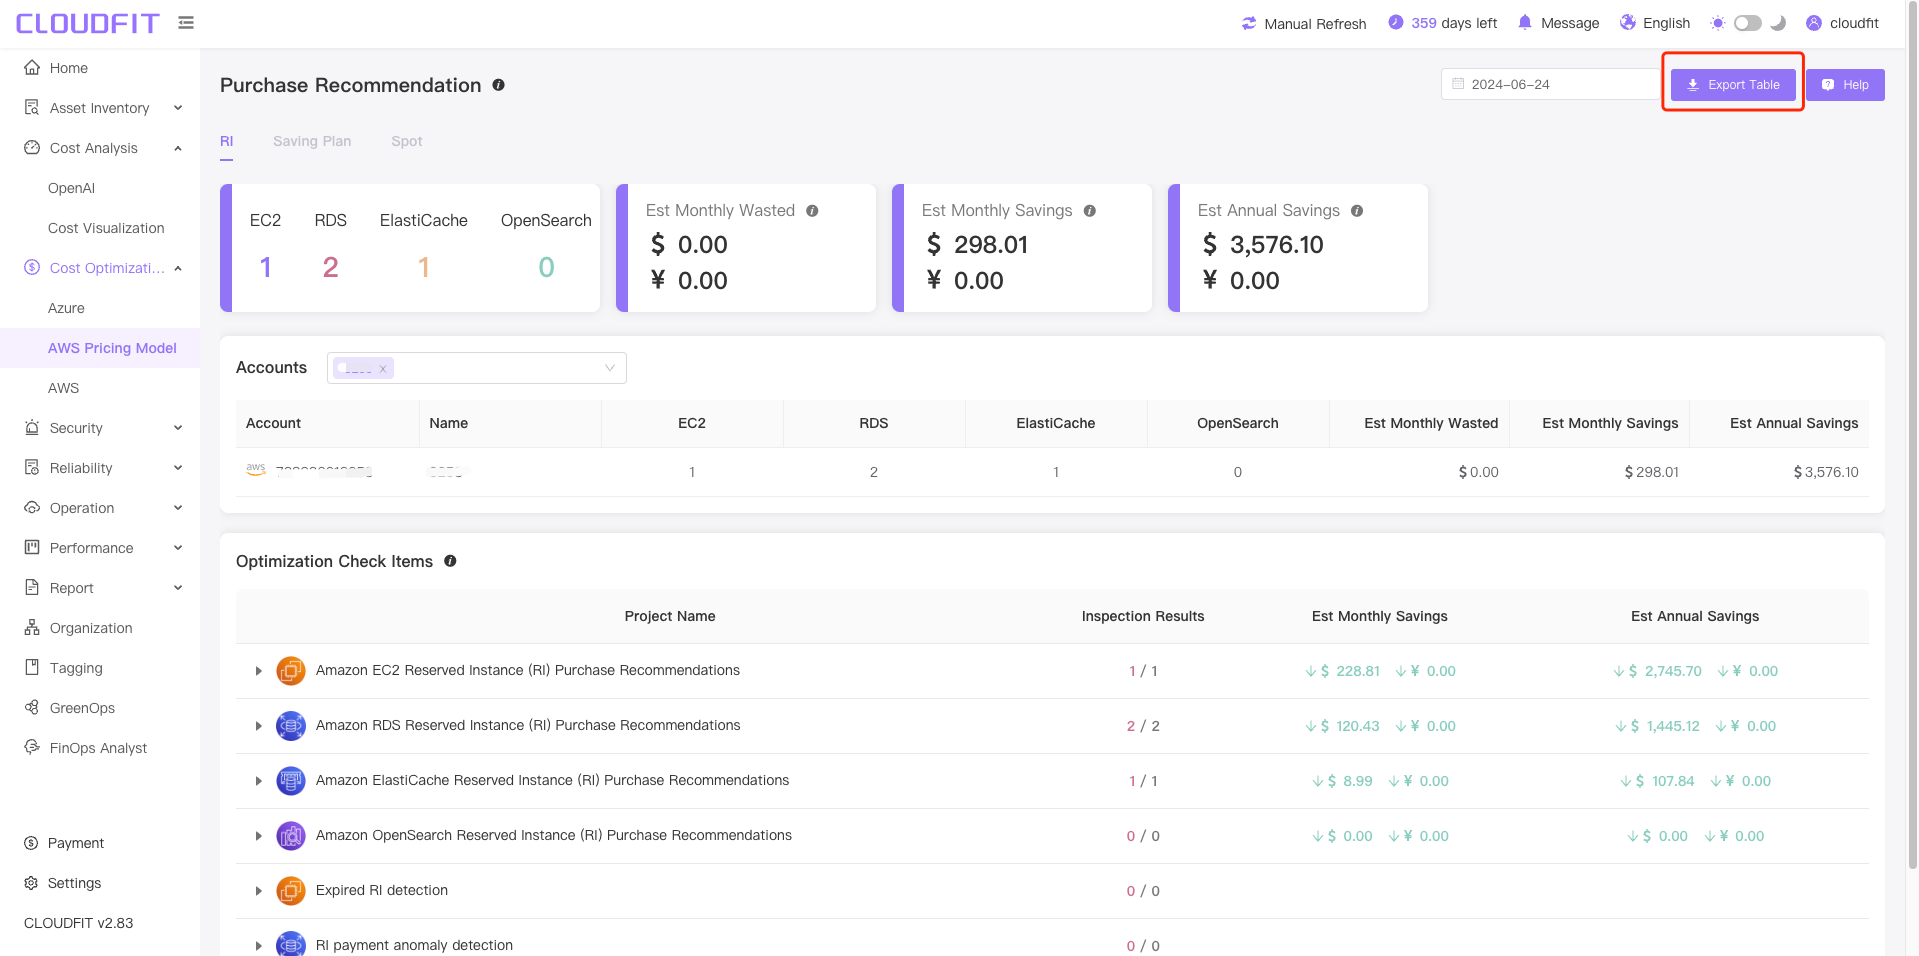Open the Accounts dropdown selector
The image size is (1919, 956).
[x=477, y=368]
